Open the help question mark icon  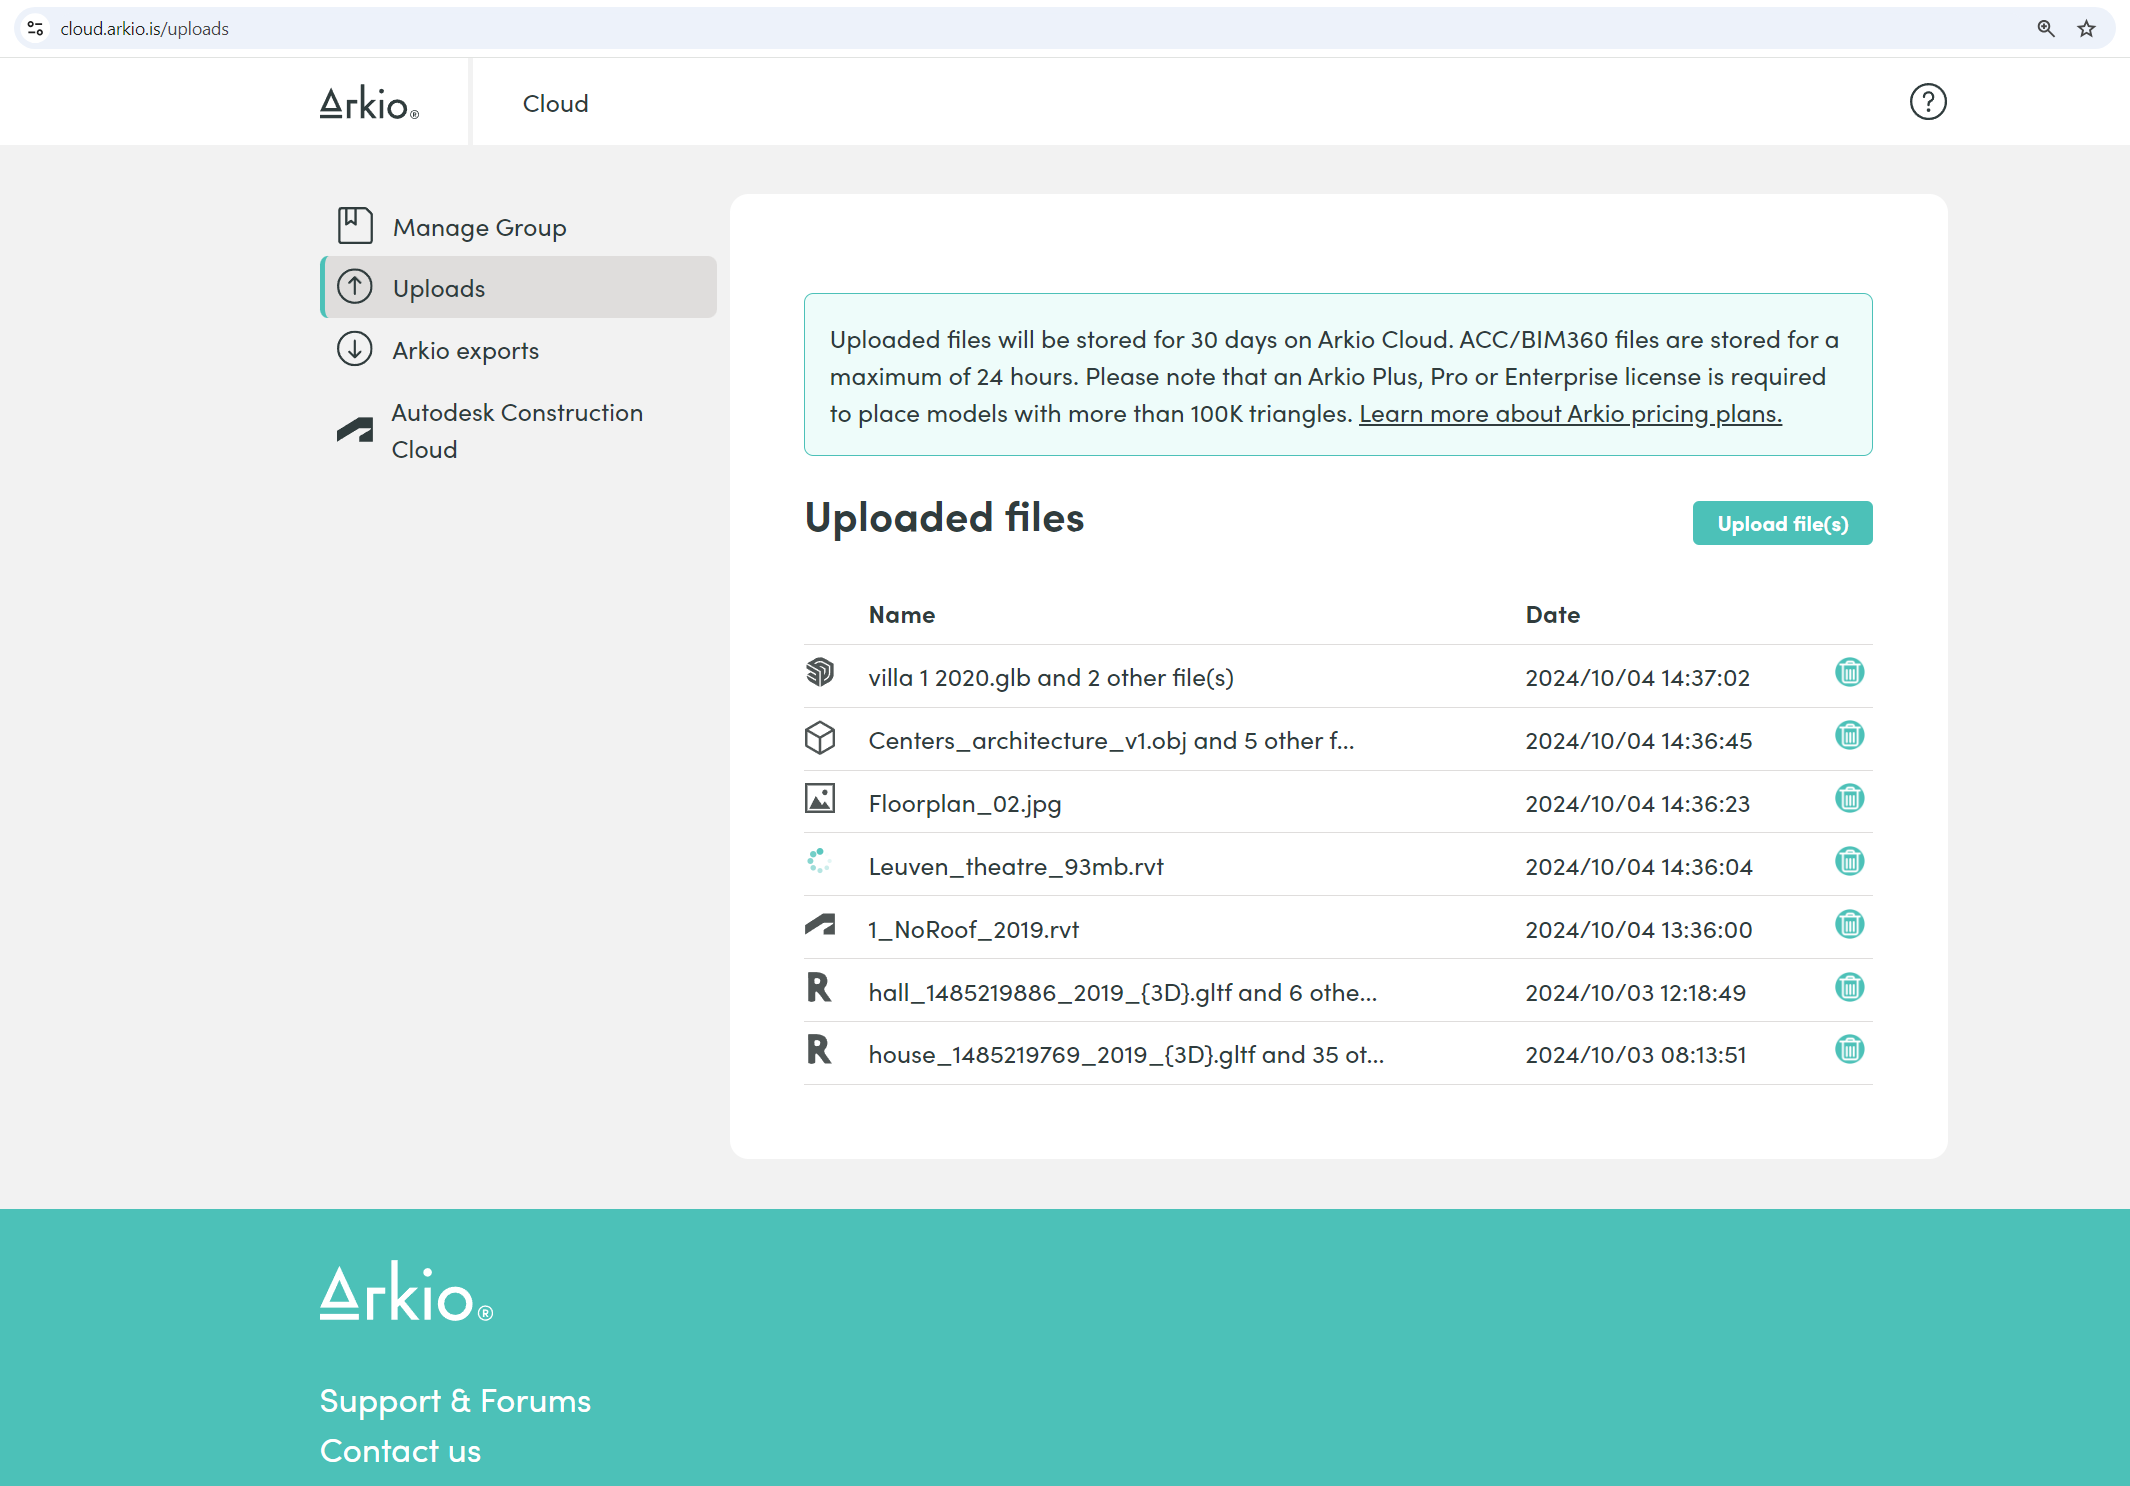coord(1927,102)
